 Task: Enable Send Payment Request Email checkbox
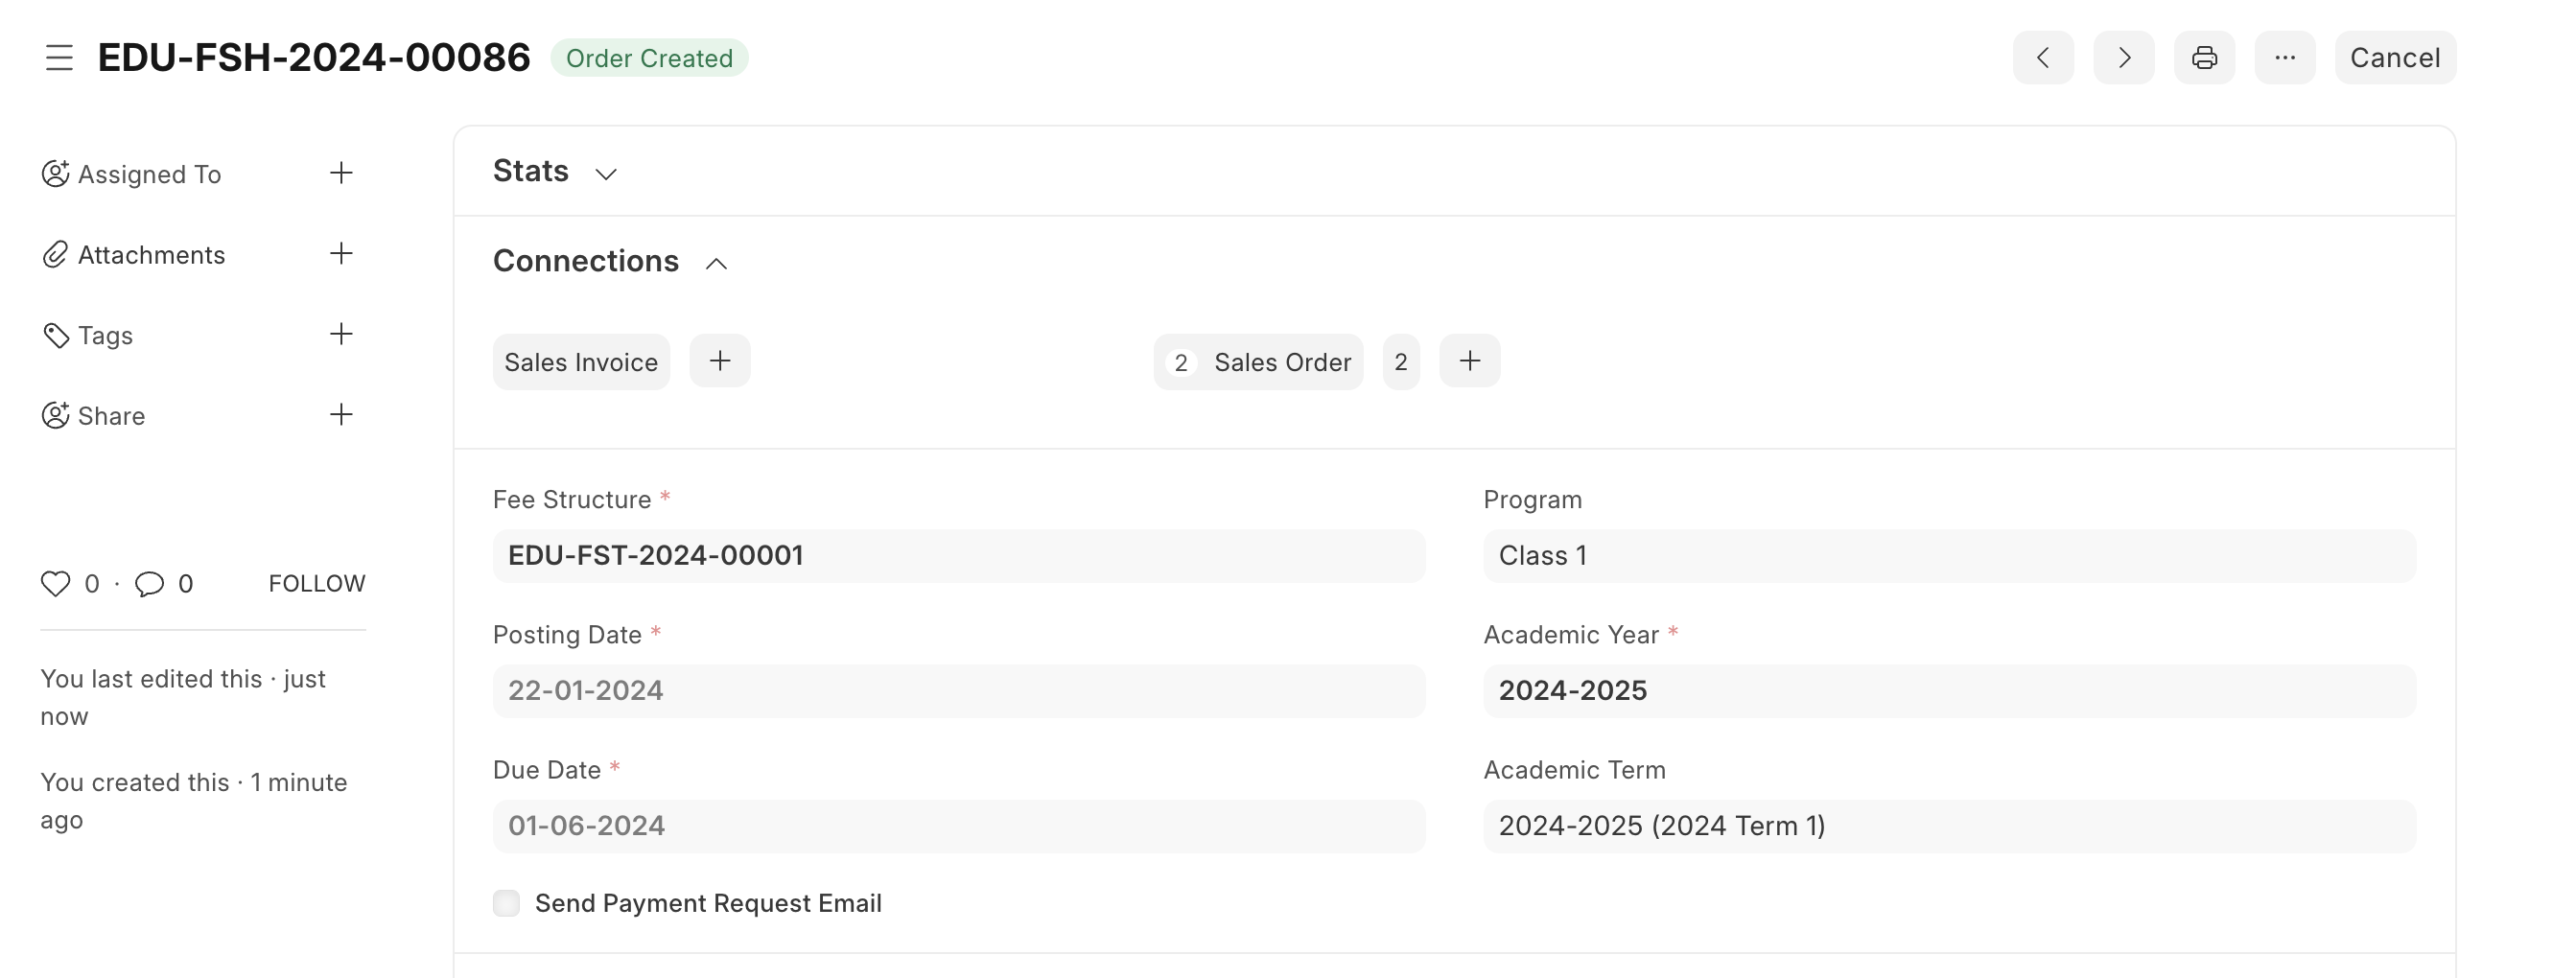(x=507, y=903)
